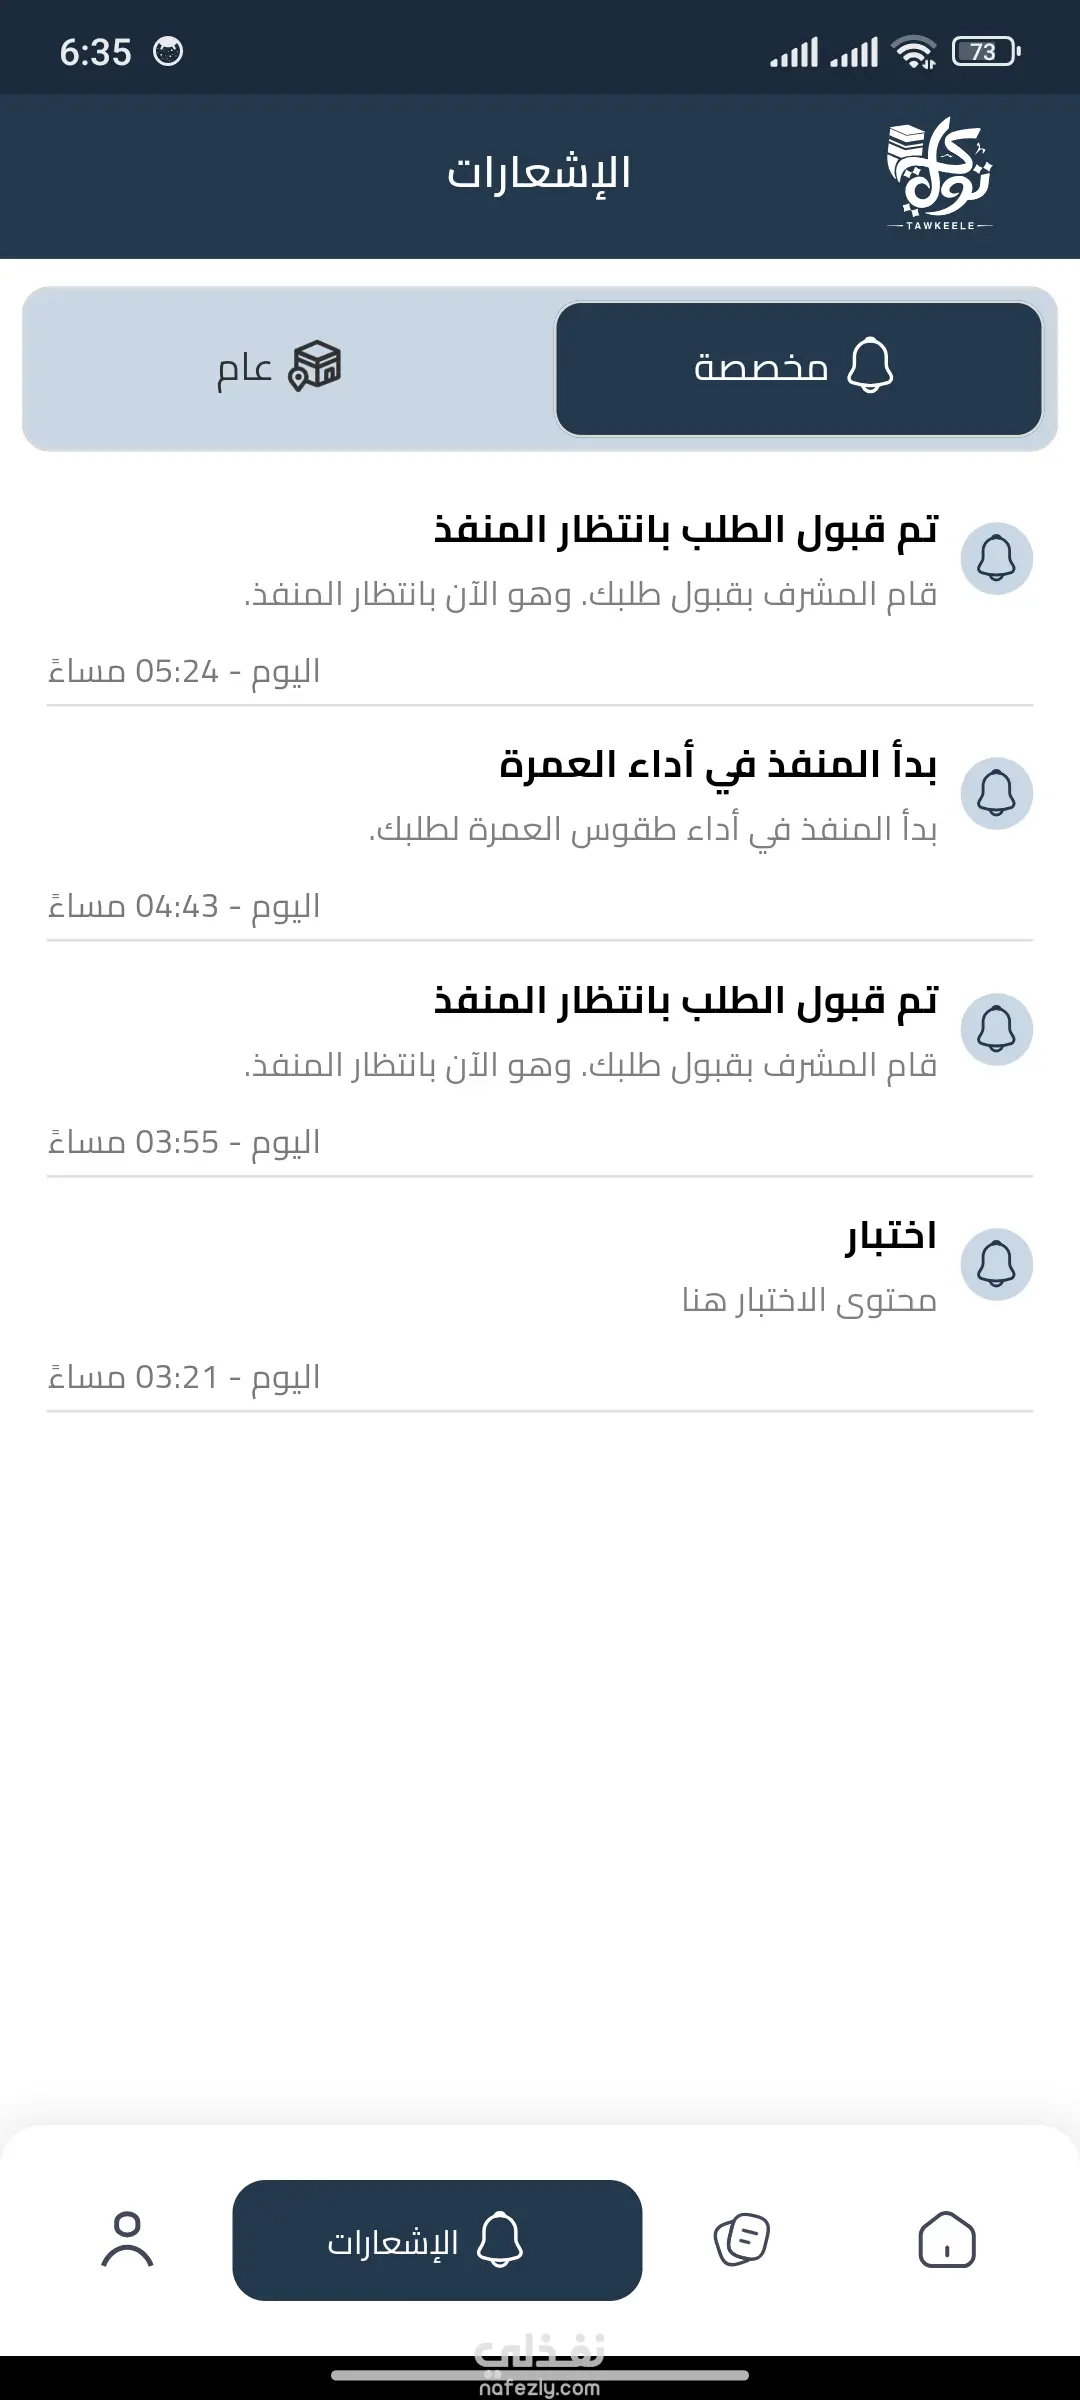1080x2400 pixels.
Task: Open the chat messages icon in bottom bar
Action: [x=741, y=2239]
